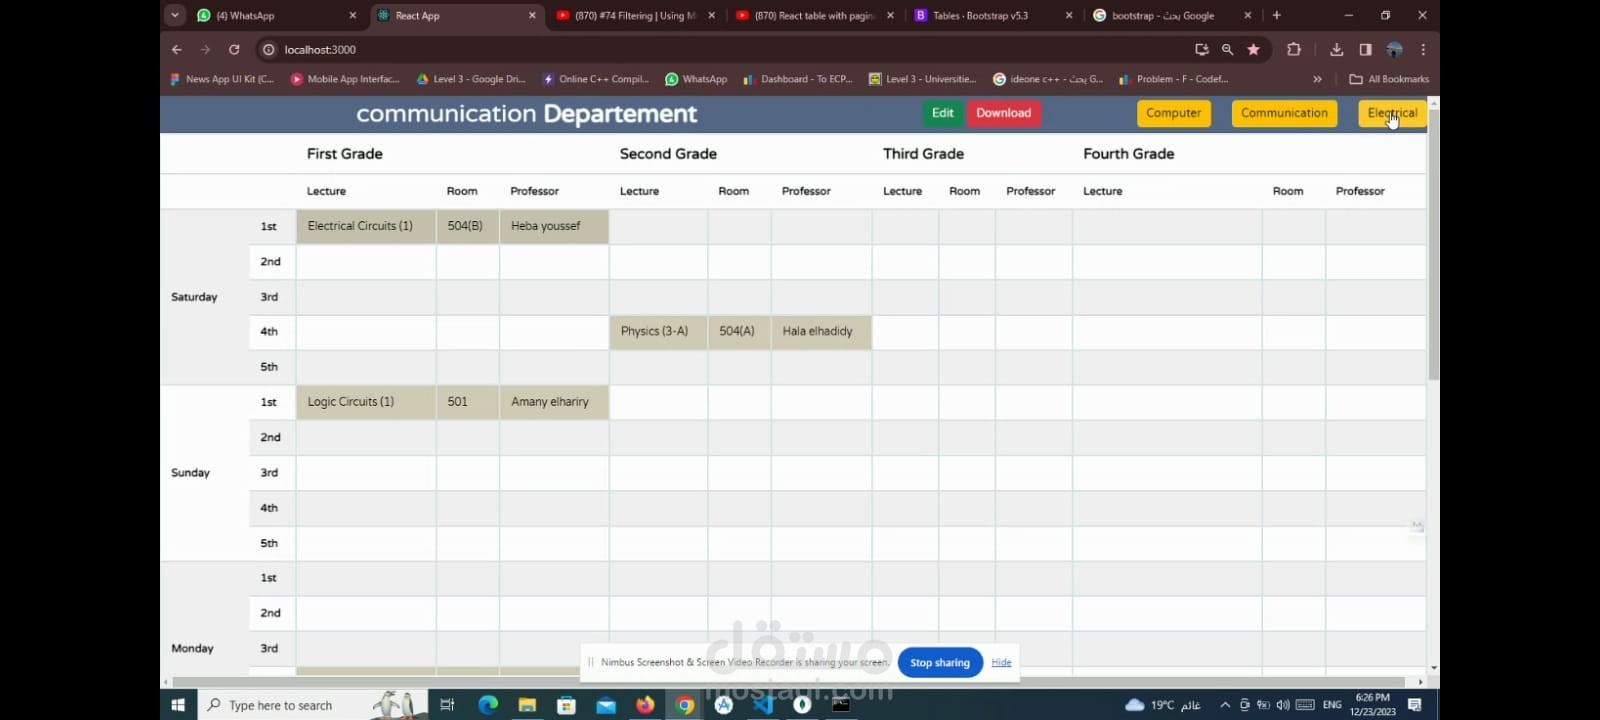Click the 'Electrical Circuits (1)' lecture cell
This screenshot has height=720, width=1600.
tap(366, 226)
